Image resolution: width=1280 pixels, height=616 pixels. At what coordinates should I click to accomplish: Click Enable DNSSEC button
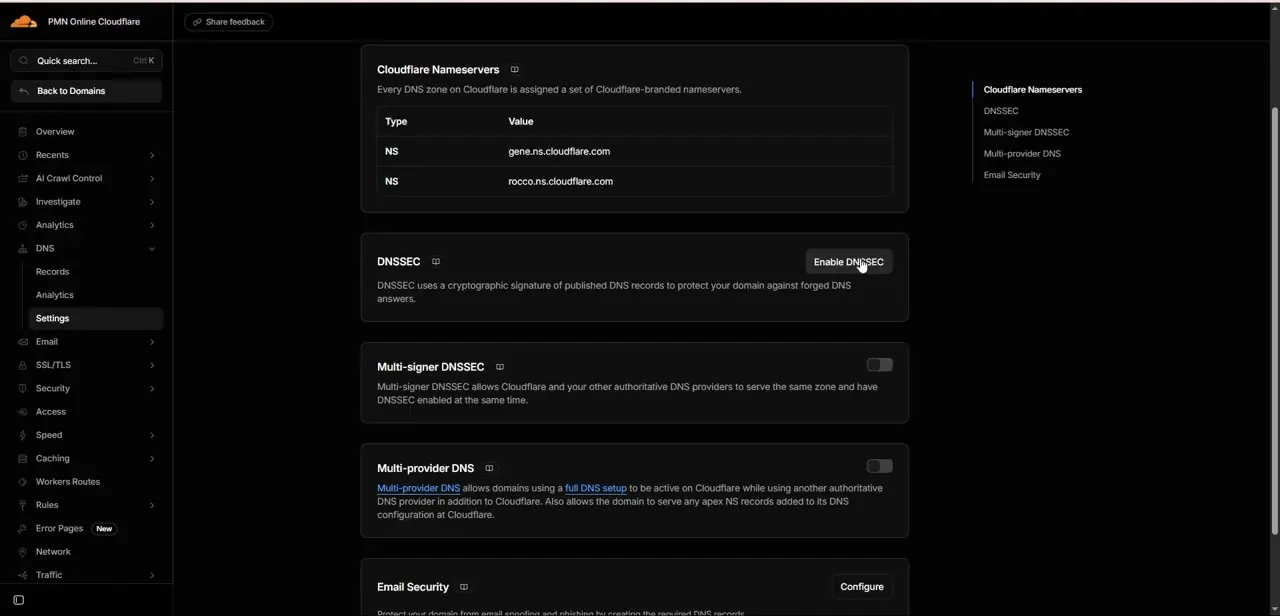[x=848, y=262]
